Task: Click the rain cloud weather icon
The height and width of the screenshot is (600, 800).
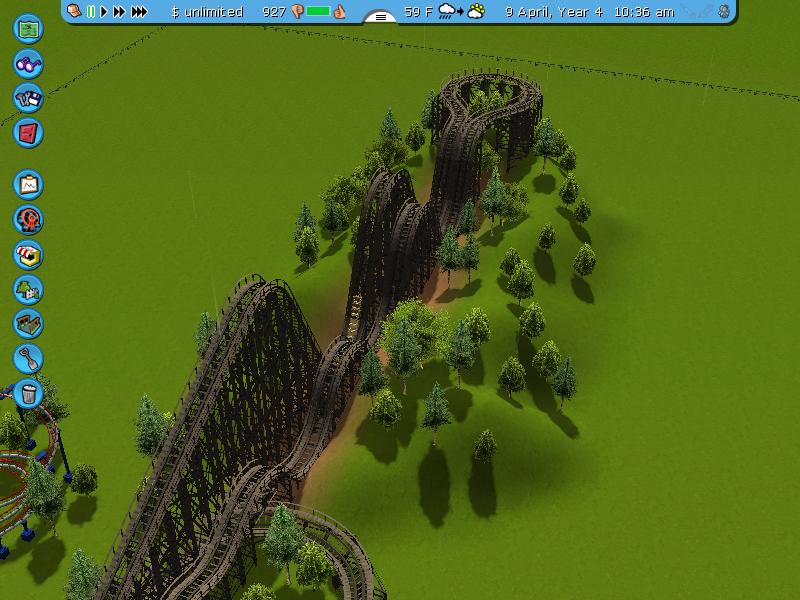Action: tap(446, 11)
